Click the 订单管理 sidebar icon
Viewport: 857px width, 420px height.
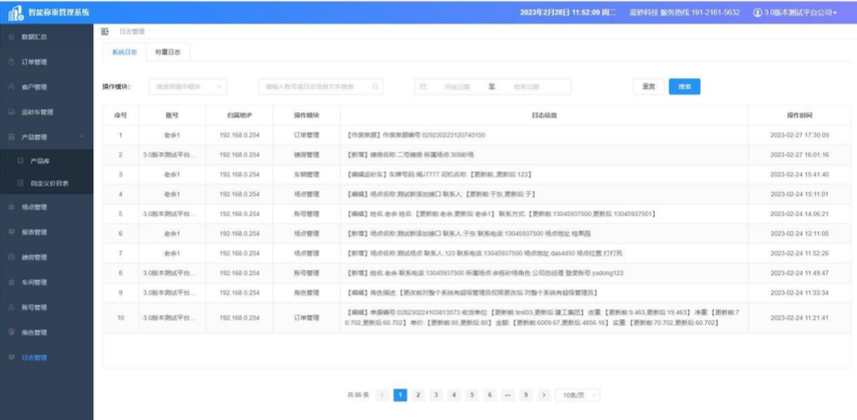(11, 62)
